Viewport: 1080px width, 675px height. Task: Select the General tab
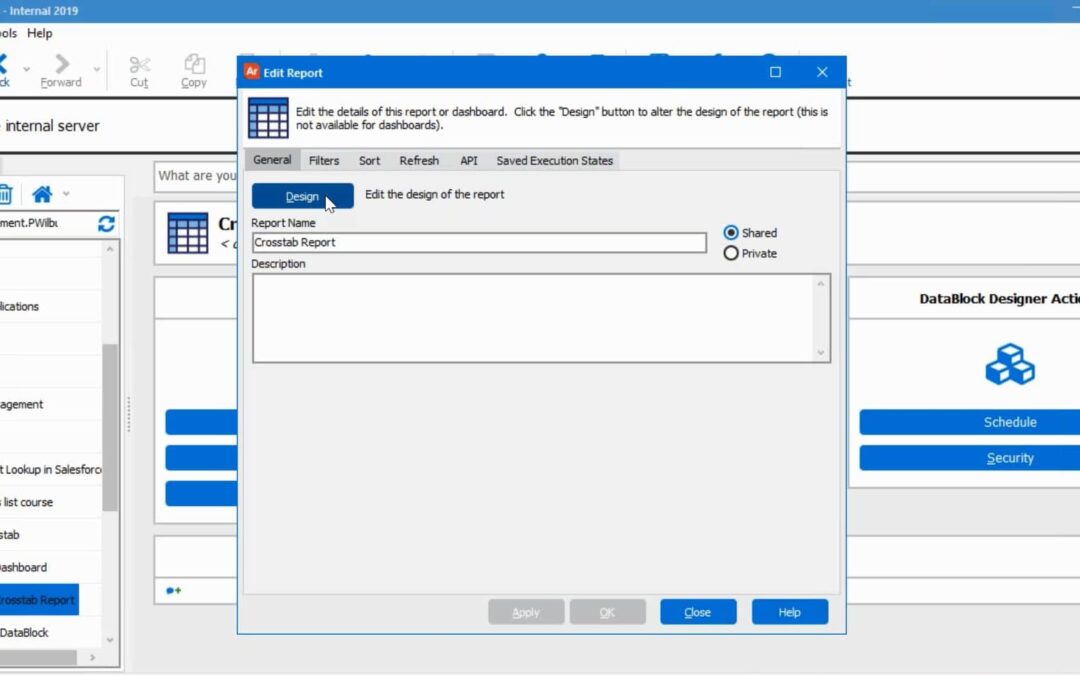(x=272, y=160)
